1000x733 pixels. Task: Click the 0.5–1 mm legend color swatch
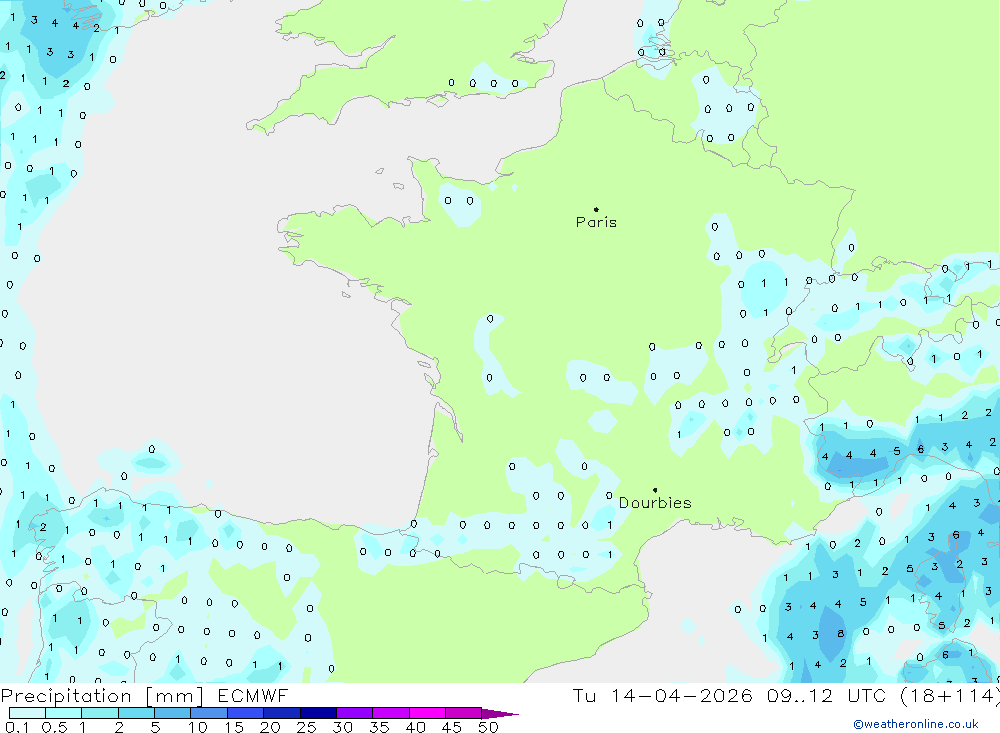click(64, 713)
